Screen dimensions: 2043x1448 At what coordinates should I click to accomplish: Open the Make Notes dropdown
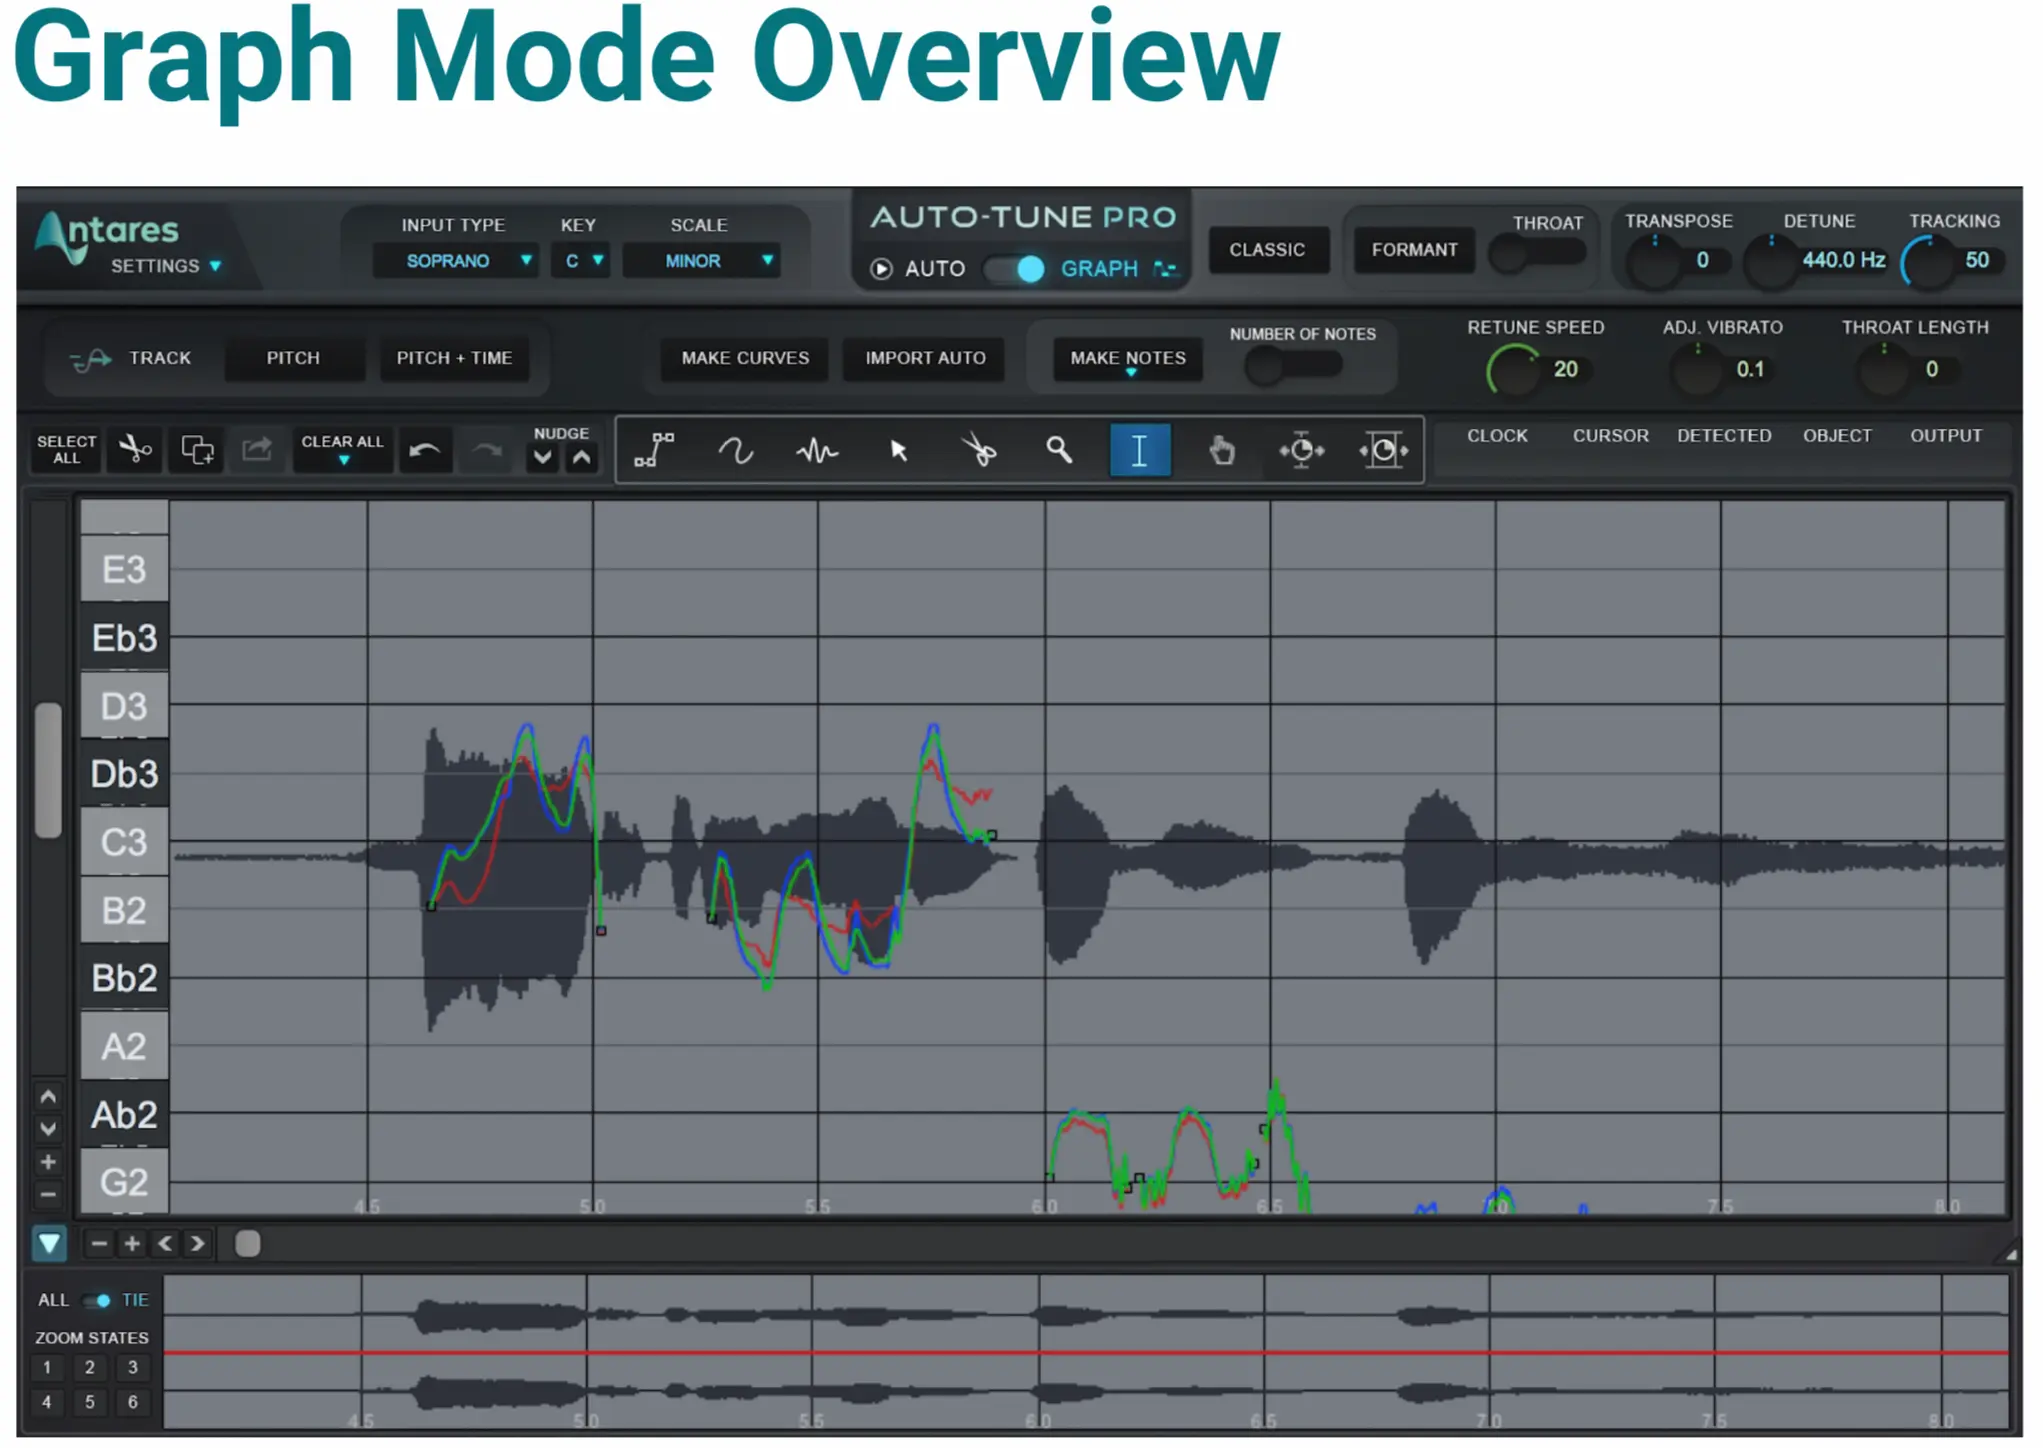pyautogui.click(x=1128, y=359)
